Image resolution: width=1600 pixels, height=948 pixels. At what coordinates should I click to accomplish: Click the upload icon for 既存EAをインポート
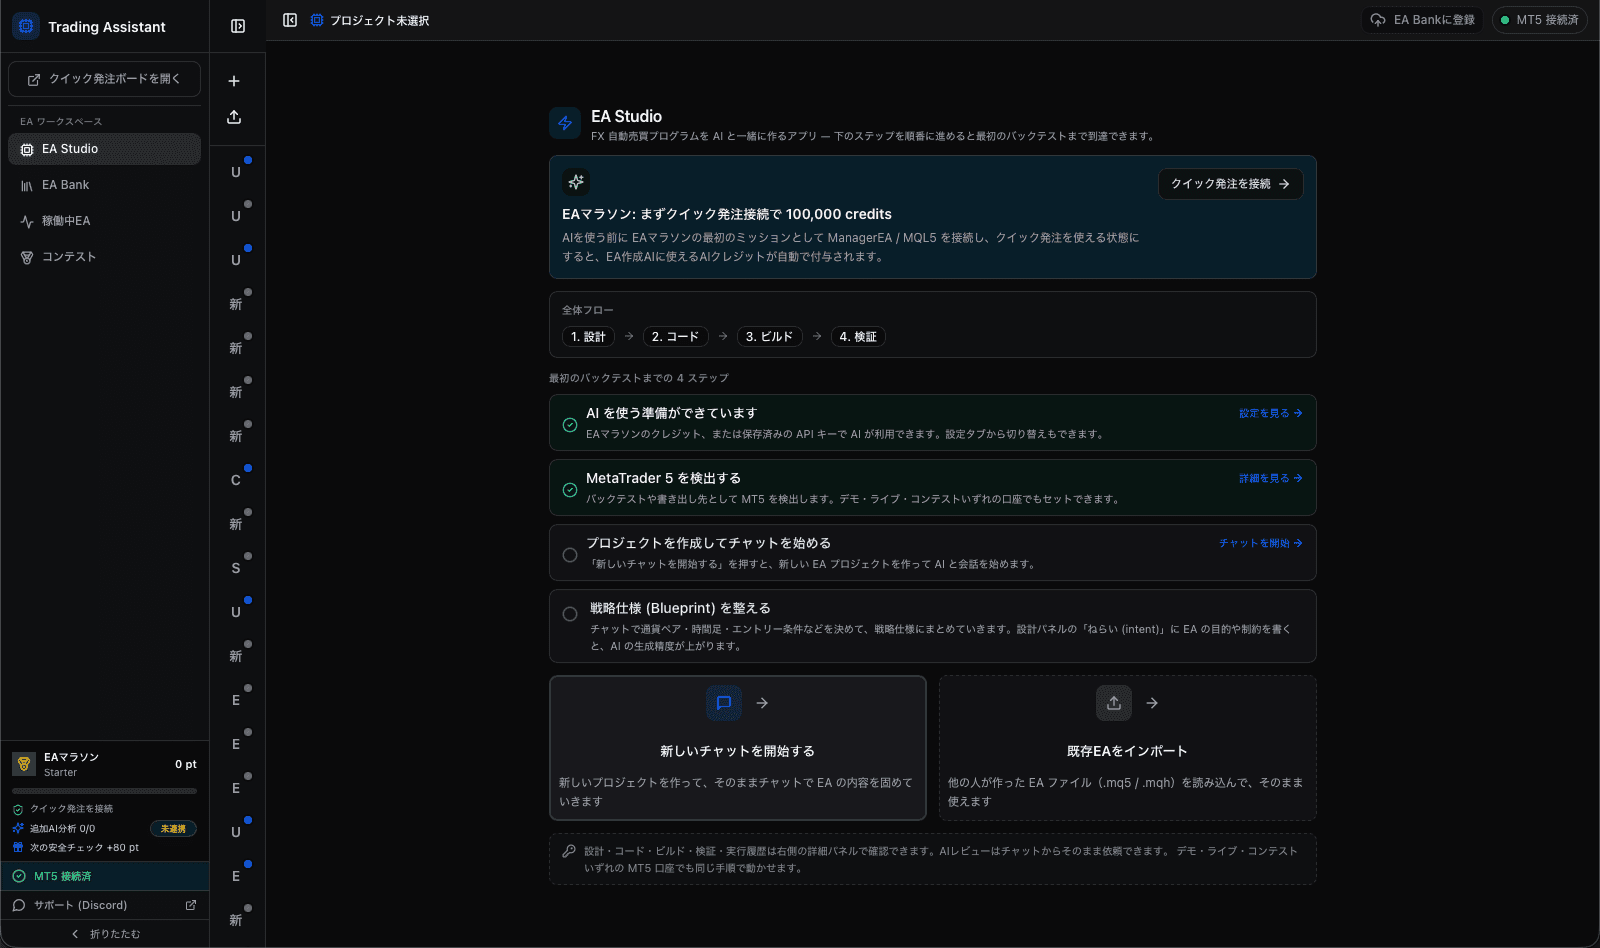[1114, 703]
